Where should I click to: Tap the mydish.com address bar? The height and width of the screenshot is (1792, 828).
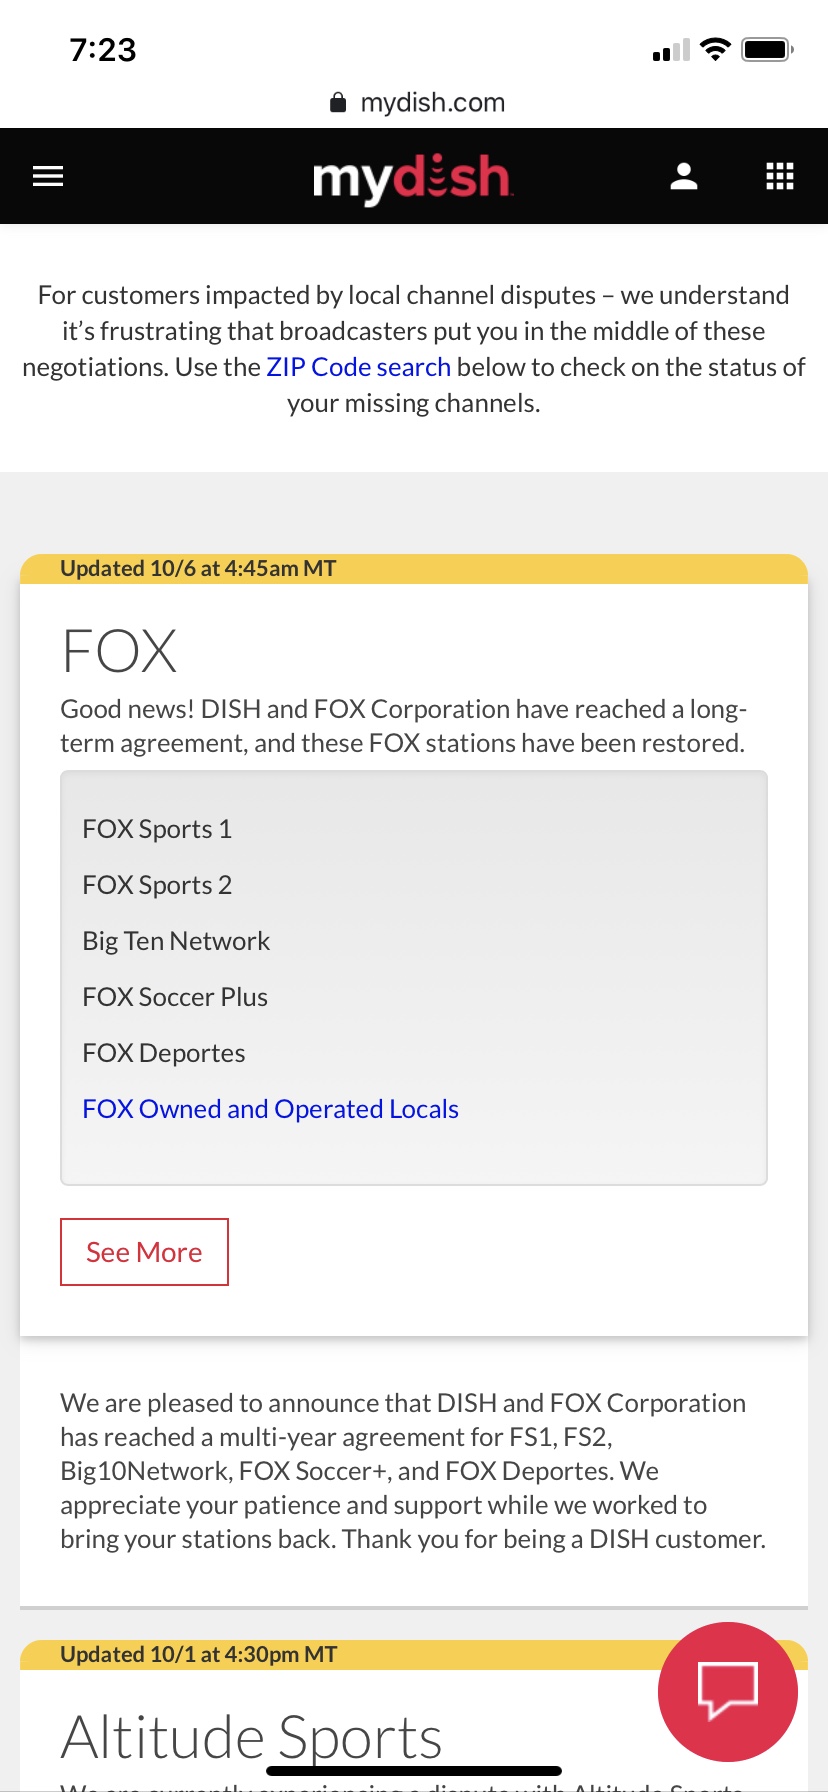[x=432, y=103]
